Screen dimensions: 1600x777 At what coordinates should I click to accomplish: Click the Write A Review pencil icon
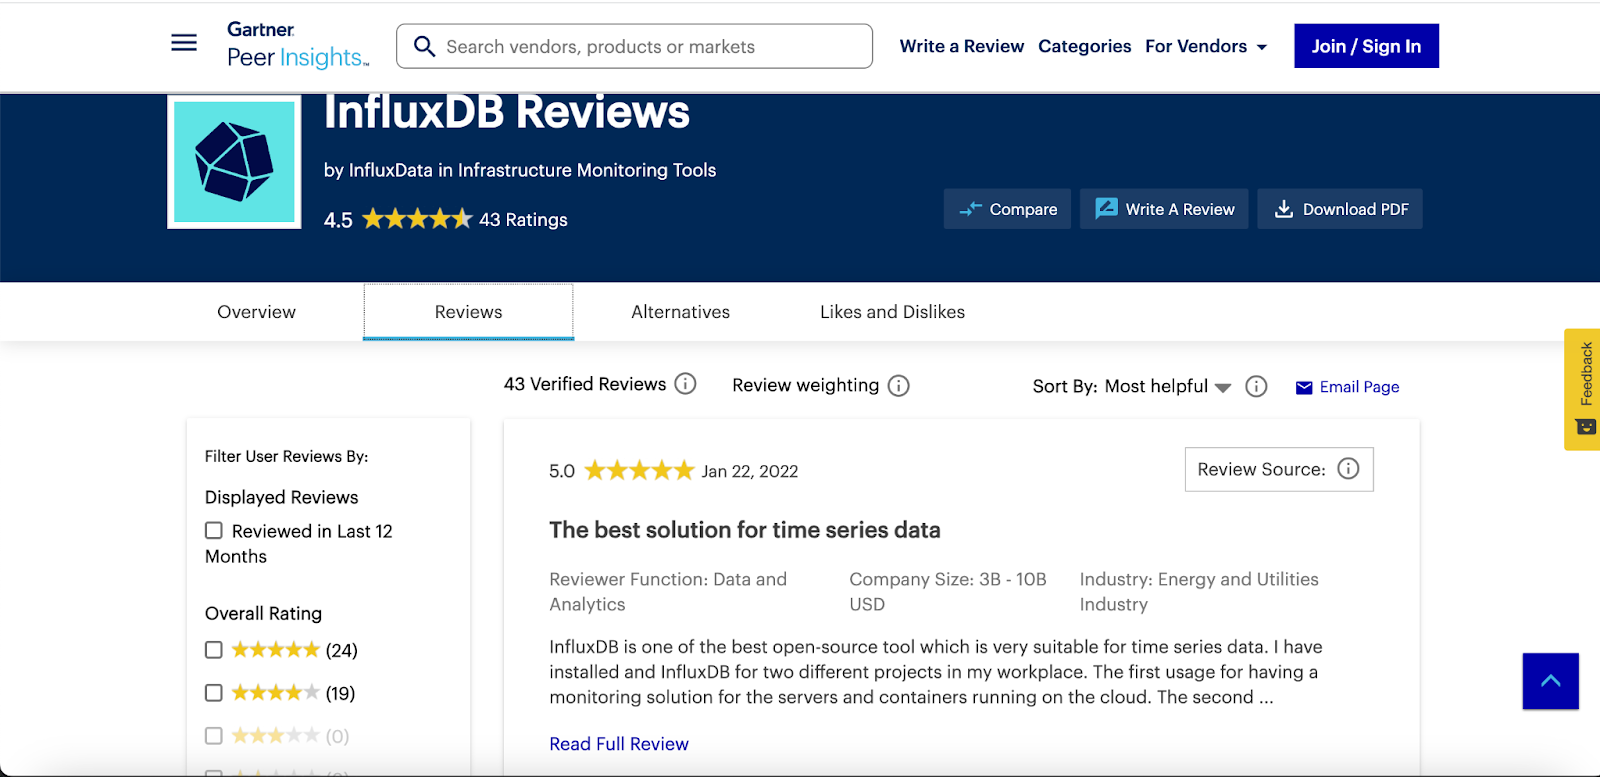click(x=1106, y=208)
